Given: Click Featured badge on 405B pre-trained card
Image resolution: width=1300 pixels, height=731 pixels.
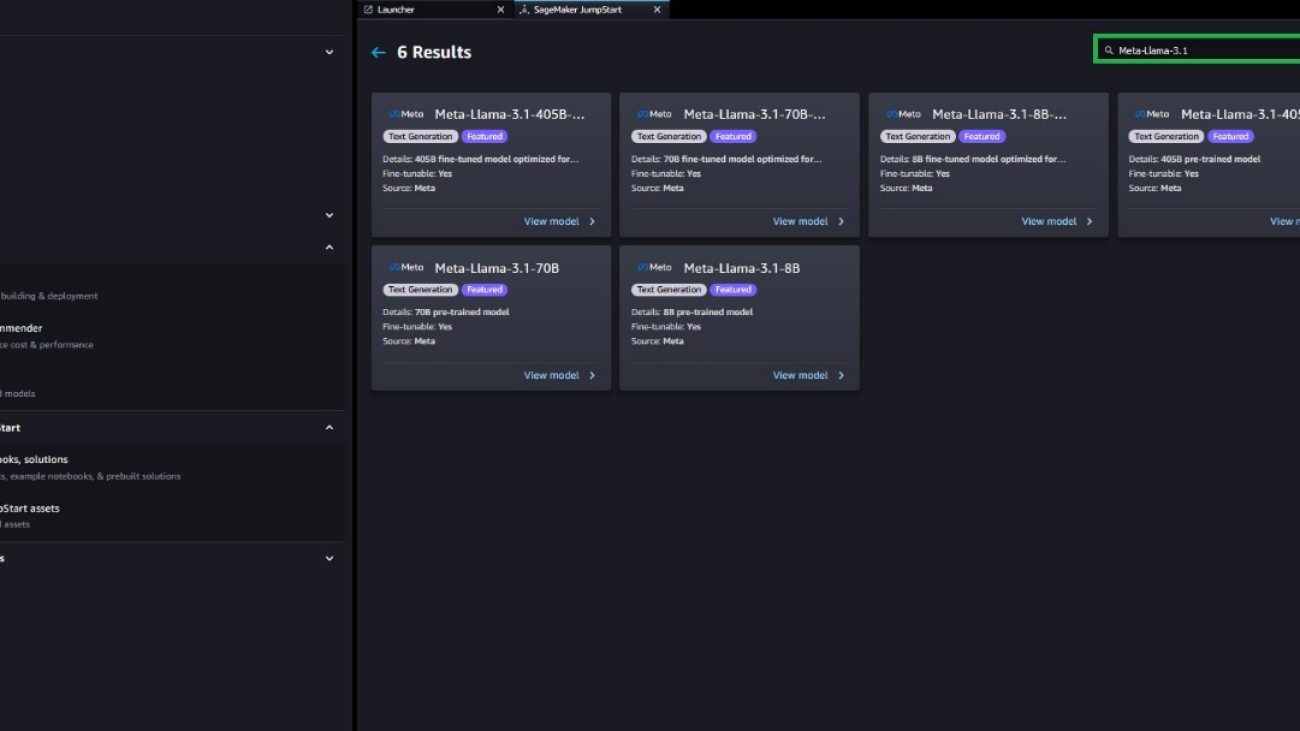Looking at the screenshot, I should coord(1231,137).
